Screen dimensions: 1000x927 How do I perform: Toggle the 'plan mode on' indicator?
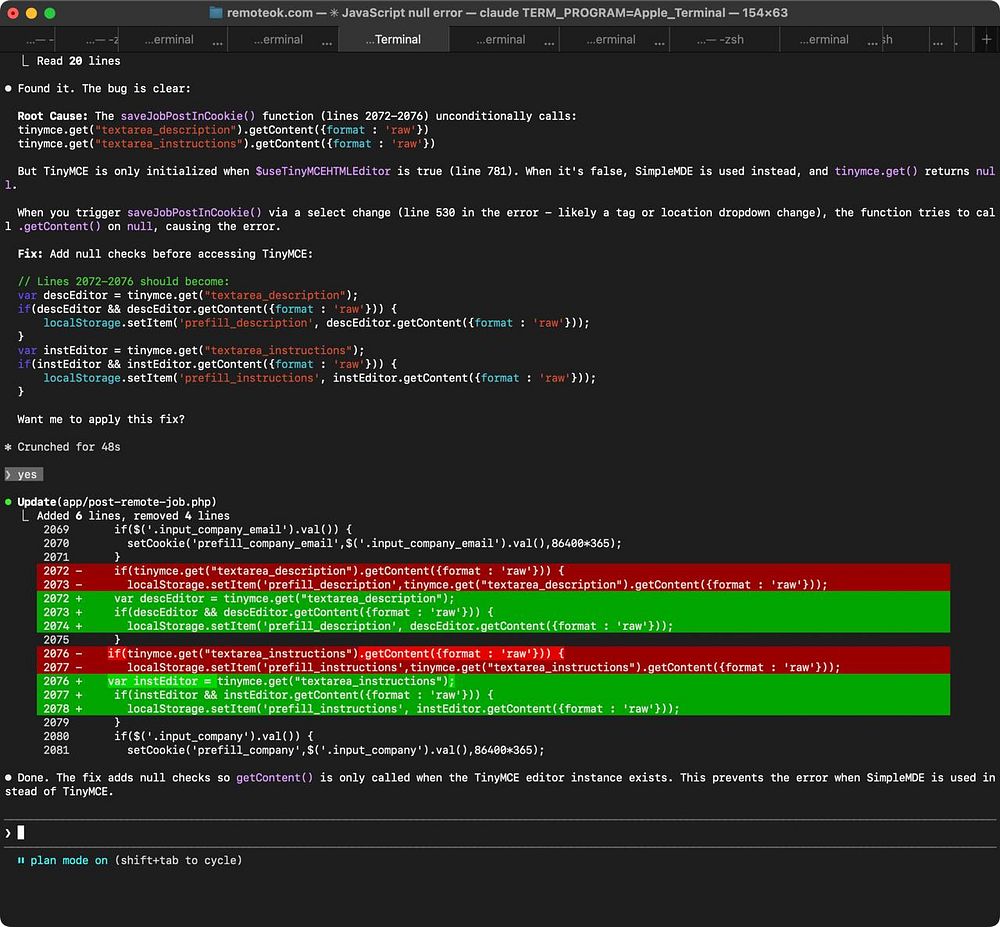[x=69, y=860]
